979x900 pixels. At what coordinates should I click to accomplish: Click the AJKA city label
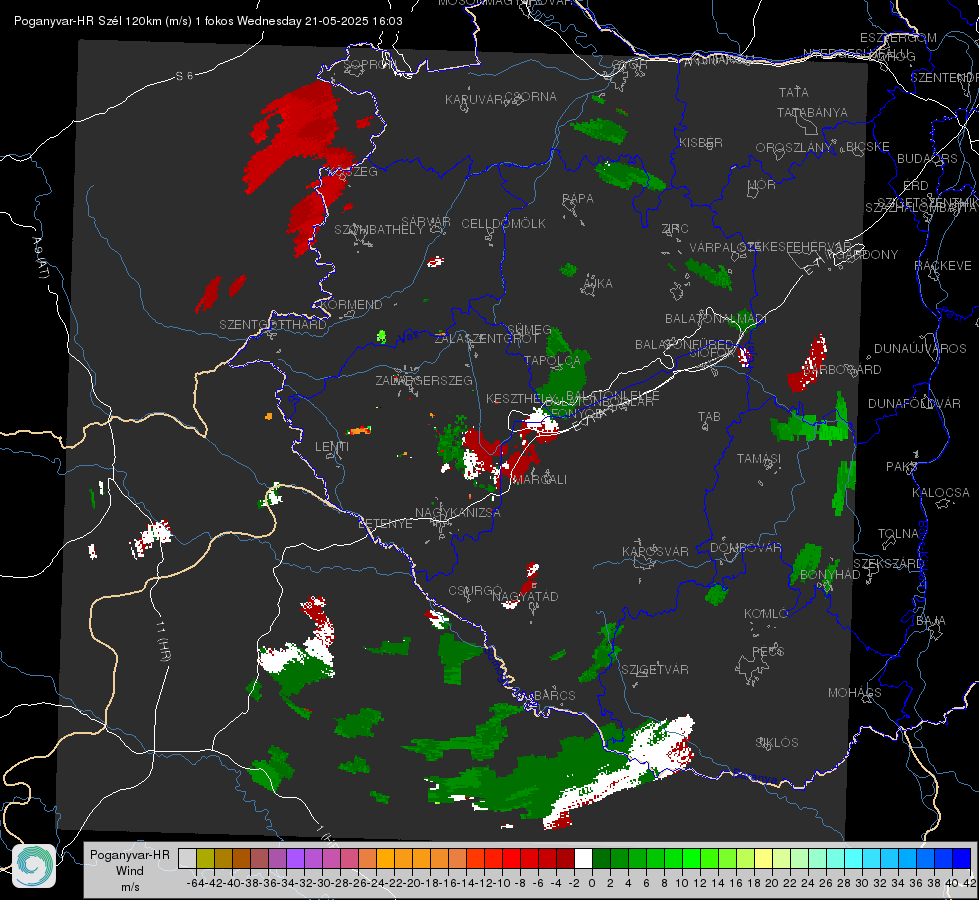[598, 284]
